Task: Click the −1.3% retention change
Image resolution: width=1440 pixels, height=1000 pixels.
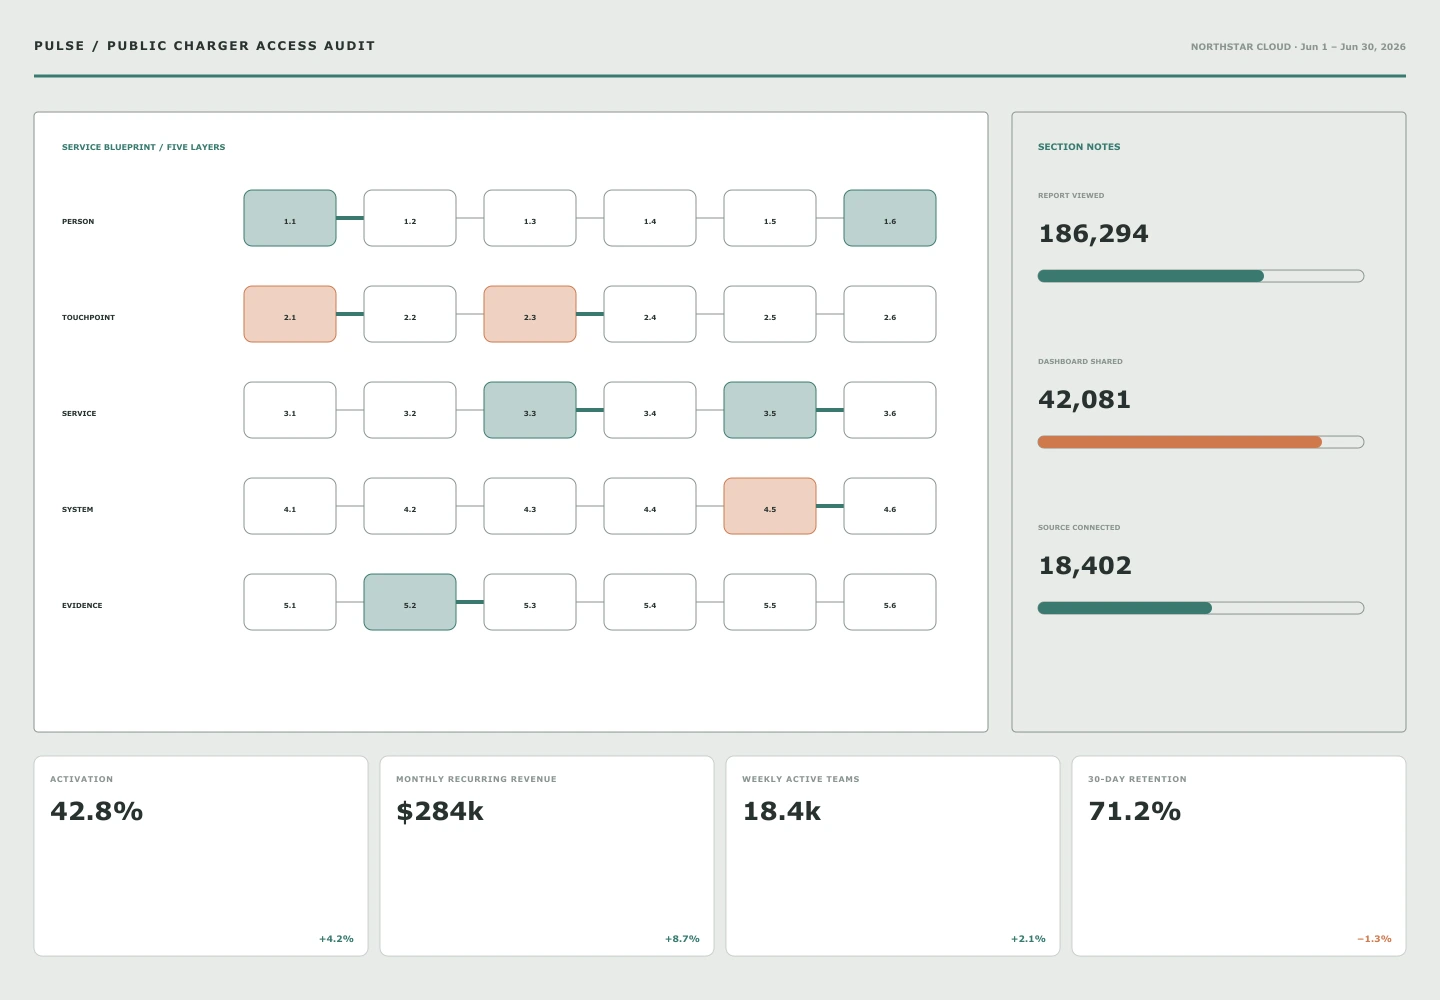Action: 1374,939
